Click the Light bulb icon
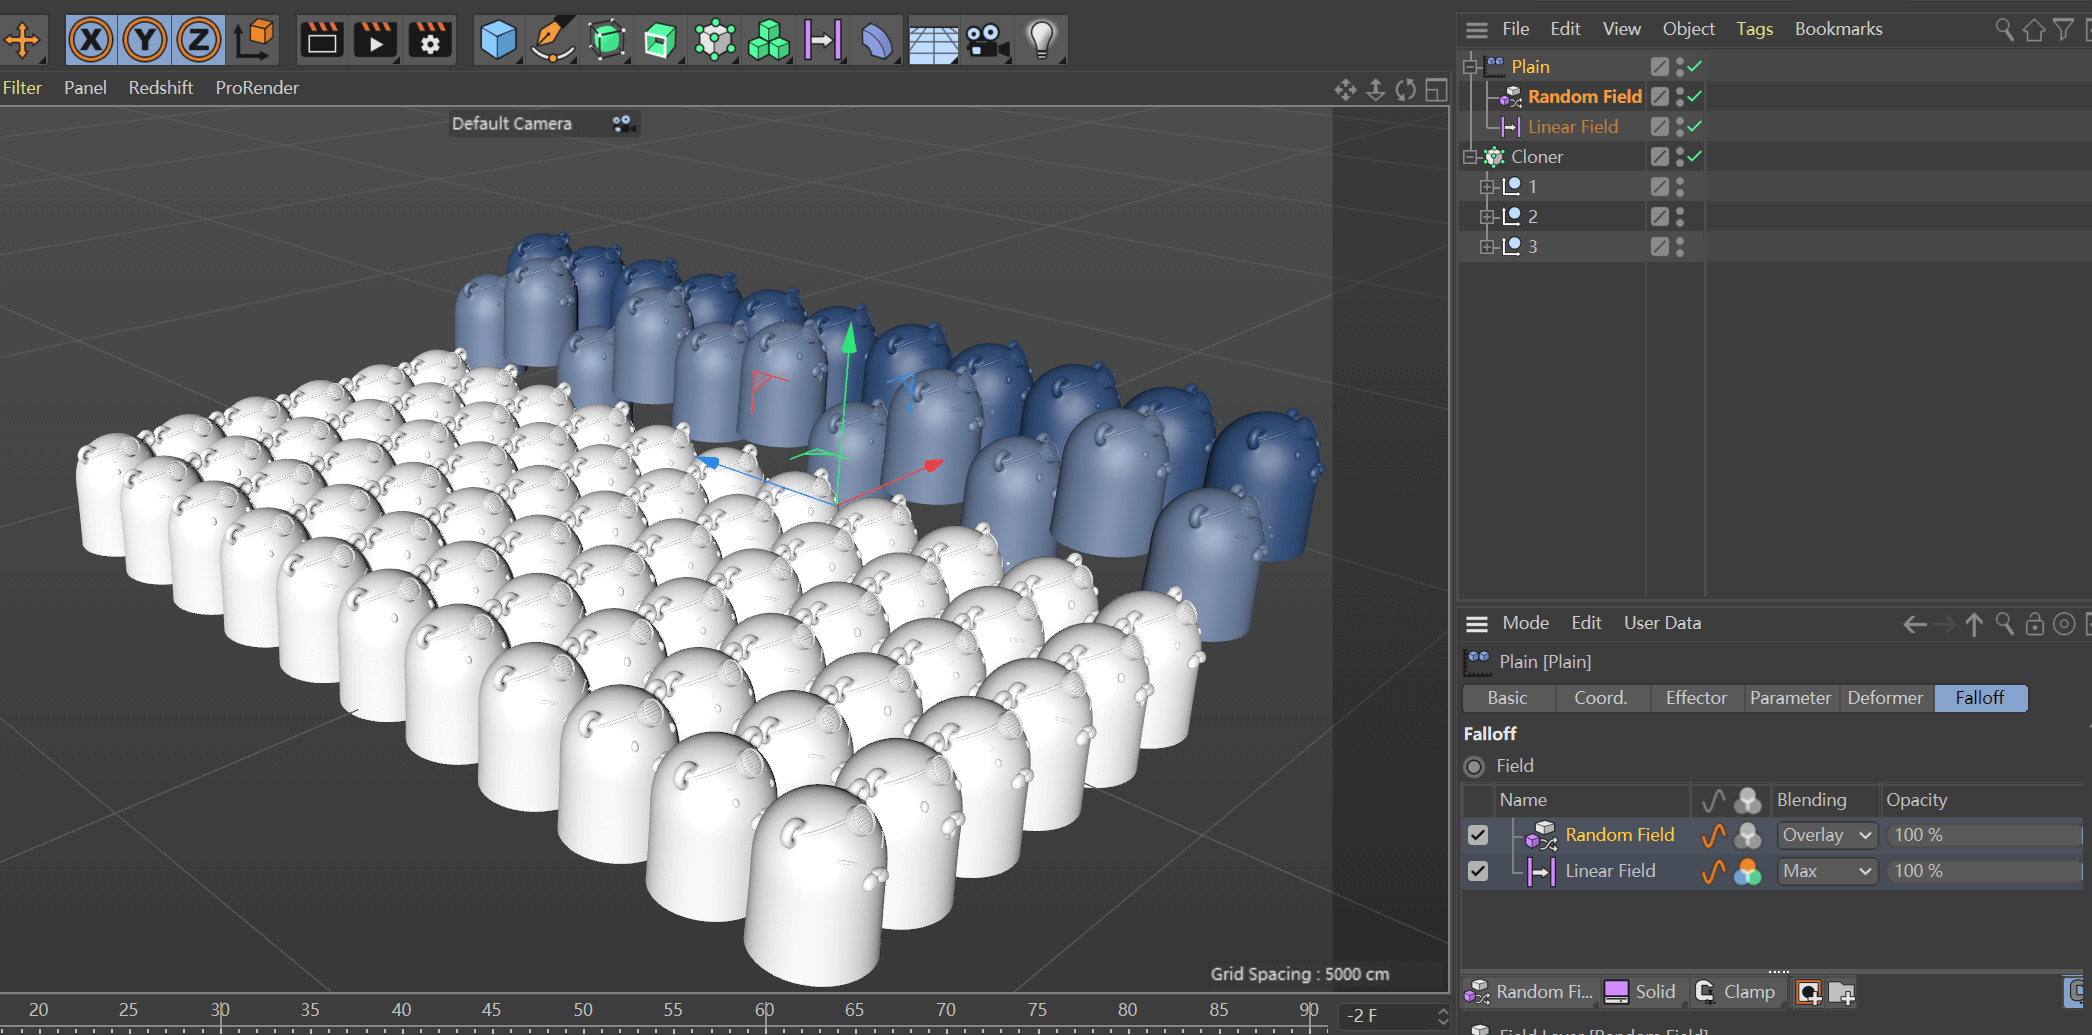The width and height of the screenshot is (2092, 1035). click(1042, 40)
